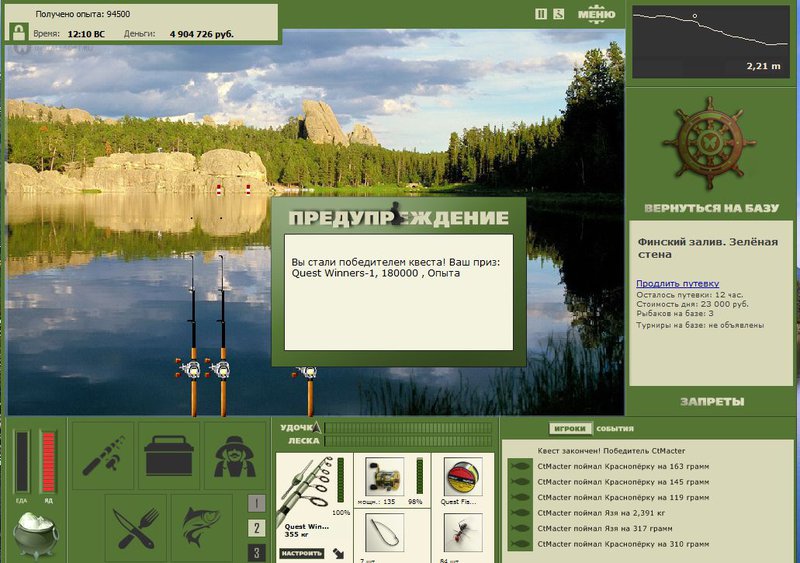Image resolution: width=800 pixels, height=563 pixels.
Task: Click the ship wheel return icon
Action: tap(709, 143)
